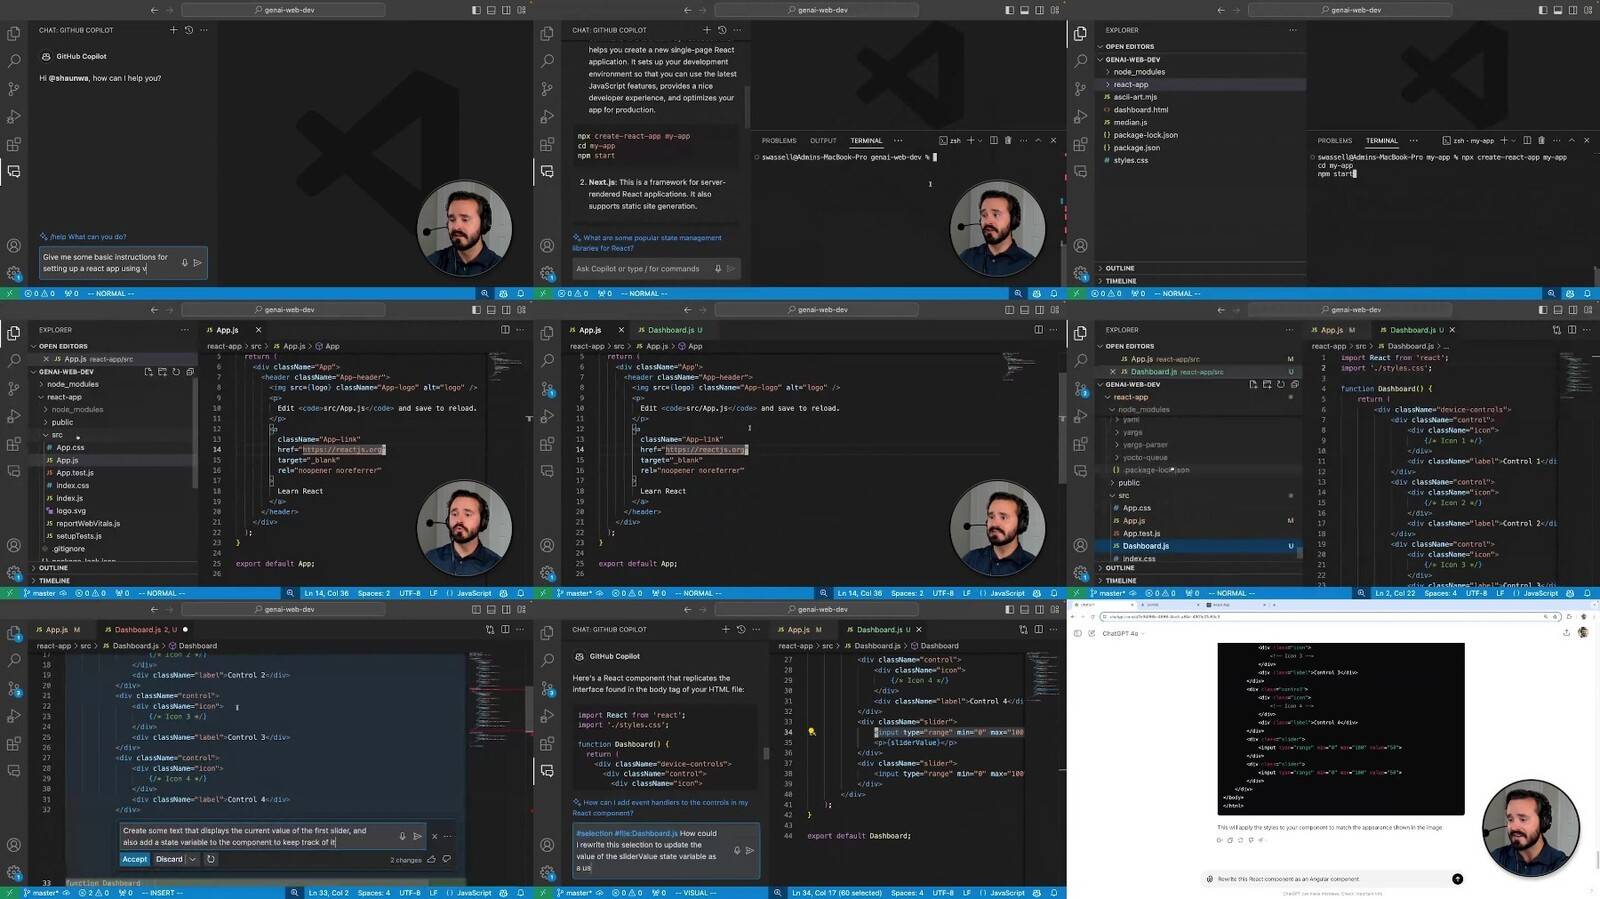
Task: Switch to the OUTPUT panel tab
Action: pyautogui.click(x=823, y=141)
